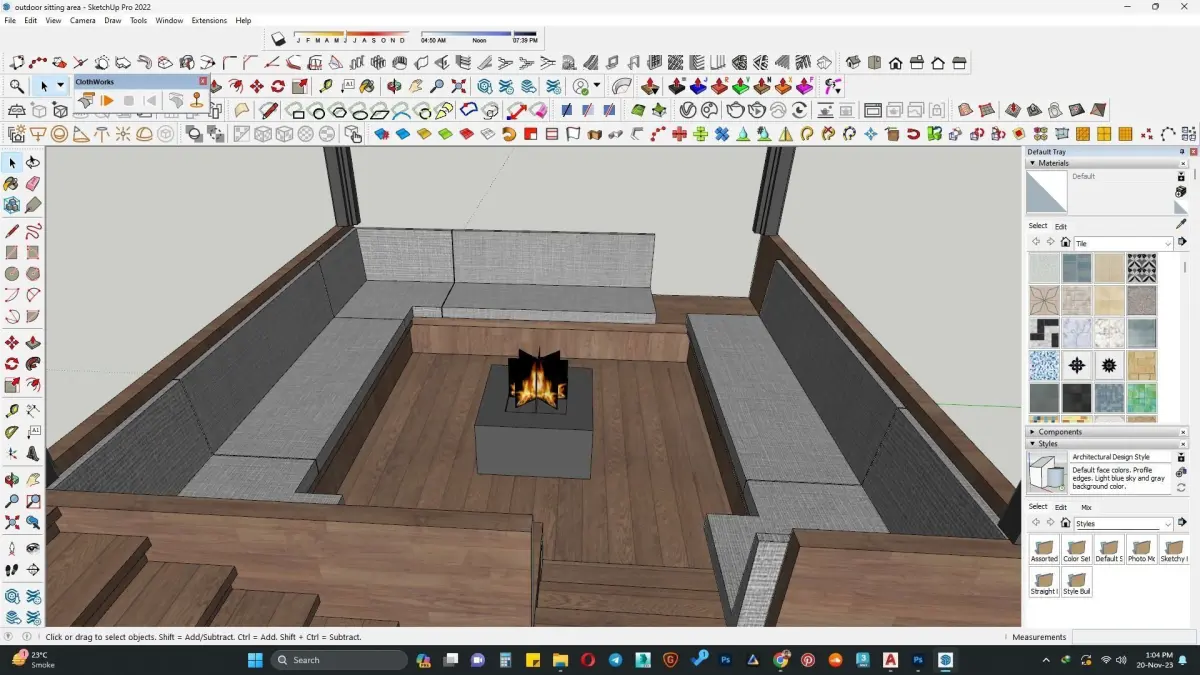Collapse the Materials panel

1031,163
